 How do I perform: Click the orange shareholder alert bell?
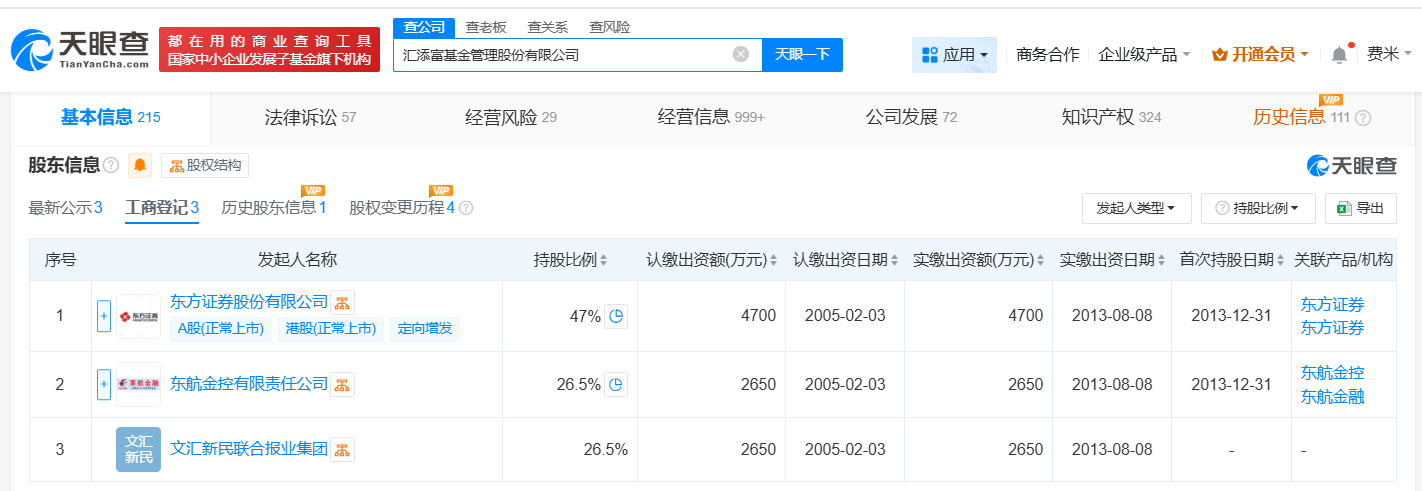coord(140,166)
